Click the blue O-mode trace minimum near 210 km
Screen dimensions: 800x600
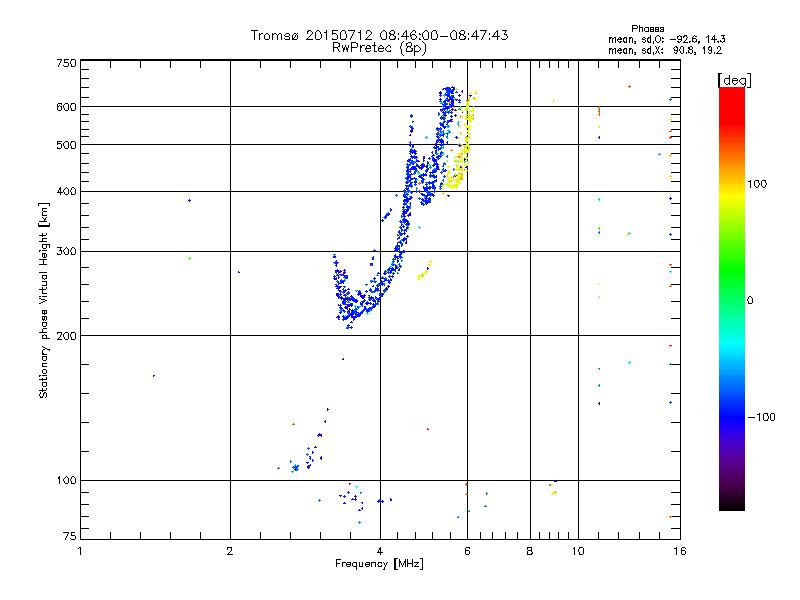coord(349,326)
